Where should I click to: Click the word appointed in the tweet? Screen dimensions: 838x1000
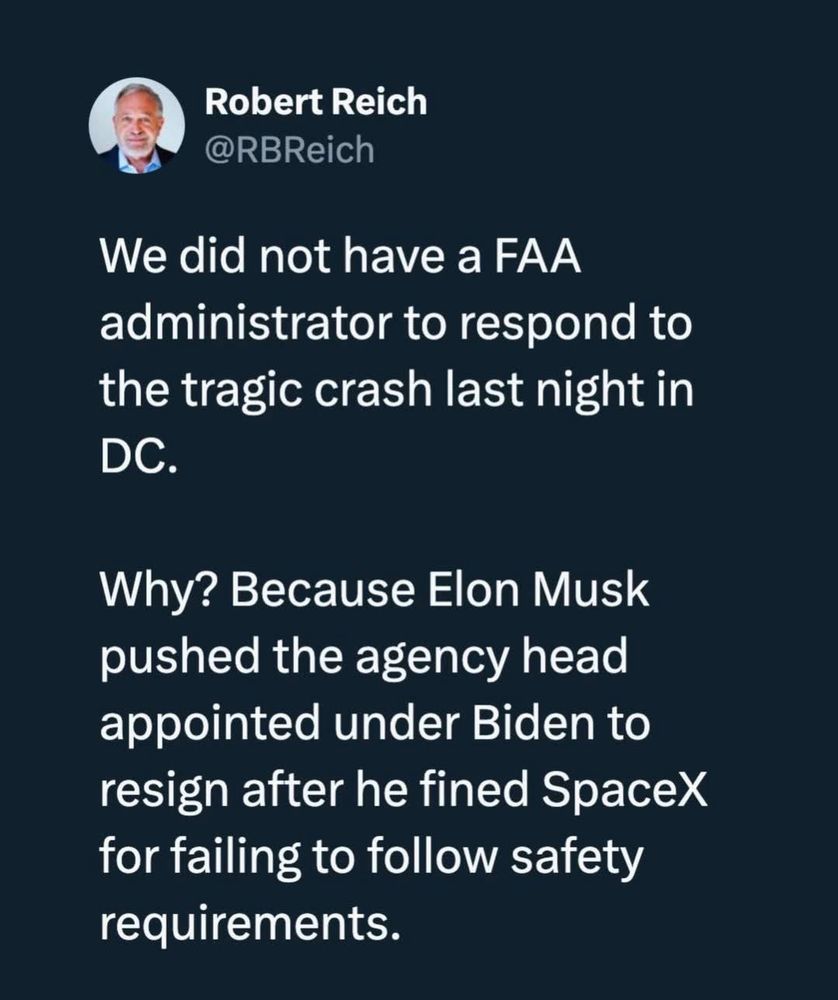click(210, 726)
